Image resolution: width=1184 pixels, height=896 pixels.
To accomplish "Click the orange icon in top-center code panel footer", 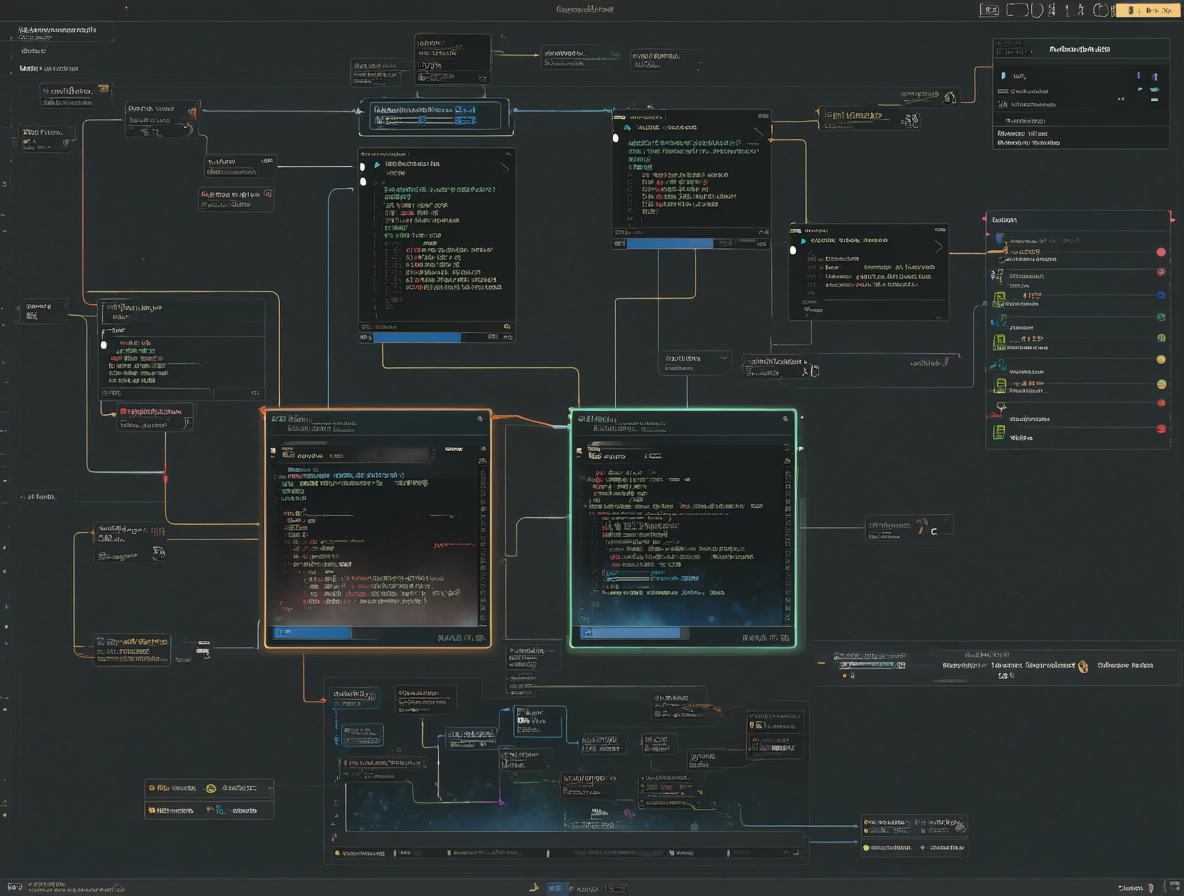I will (x=507, y=327).
